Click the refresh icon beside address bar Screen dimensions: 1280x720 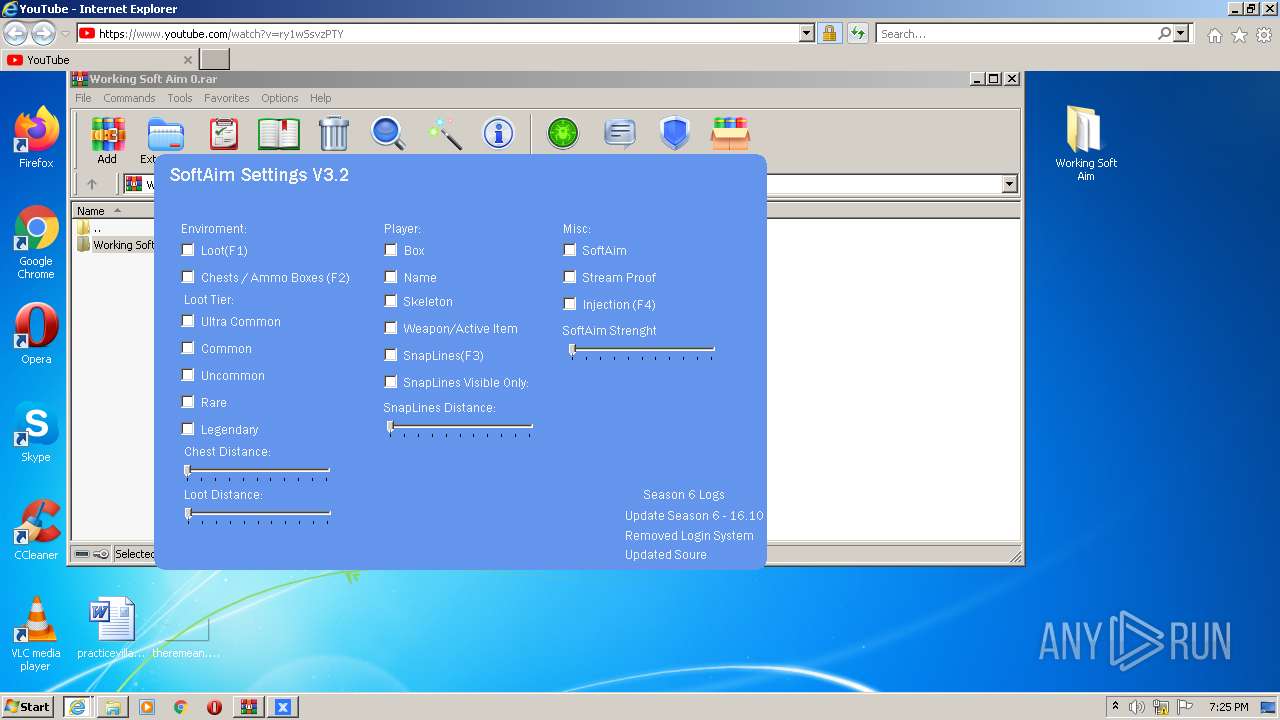857,34
